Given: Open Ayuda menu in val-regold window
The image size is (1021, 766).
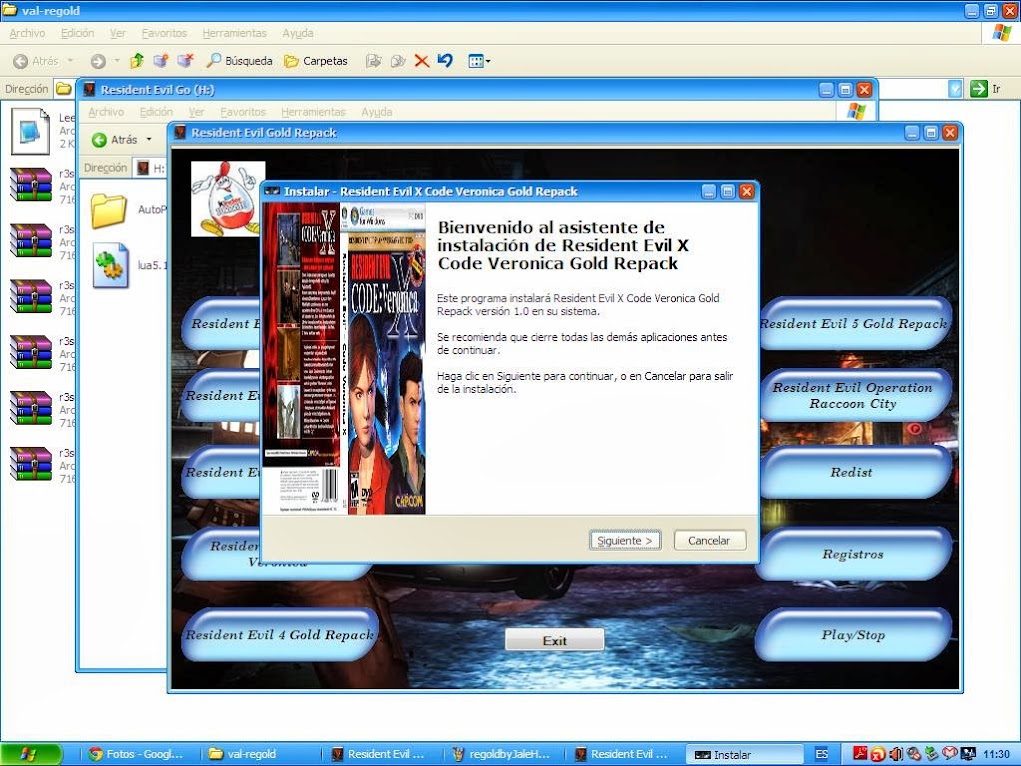Looking at the screenshot, I should click(x=298, y=33).
